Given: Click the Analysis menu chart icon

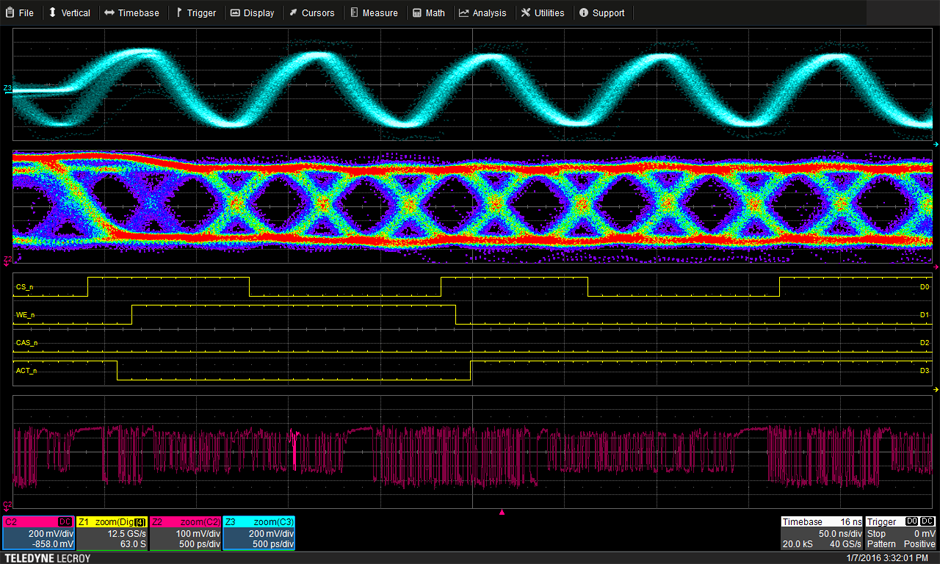Looking at the screenshot, I should (464, 13).
